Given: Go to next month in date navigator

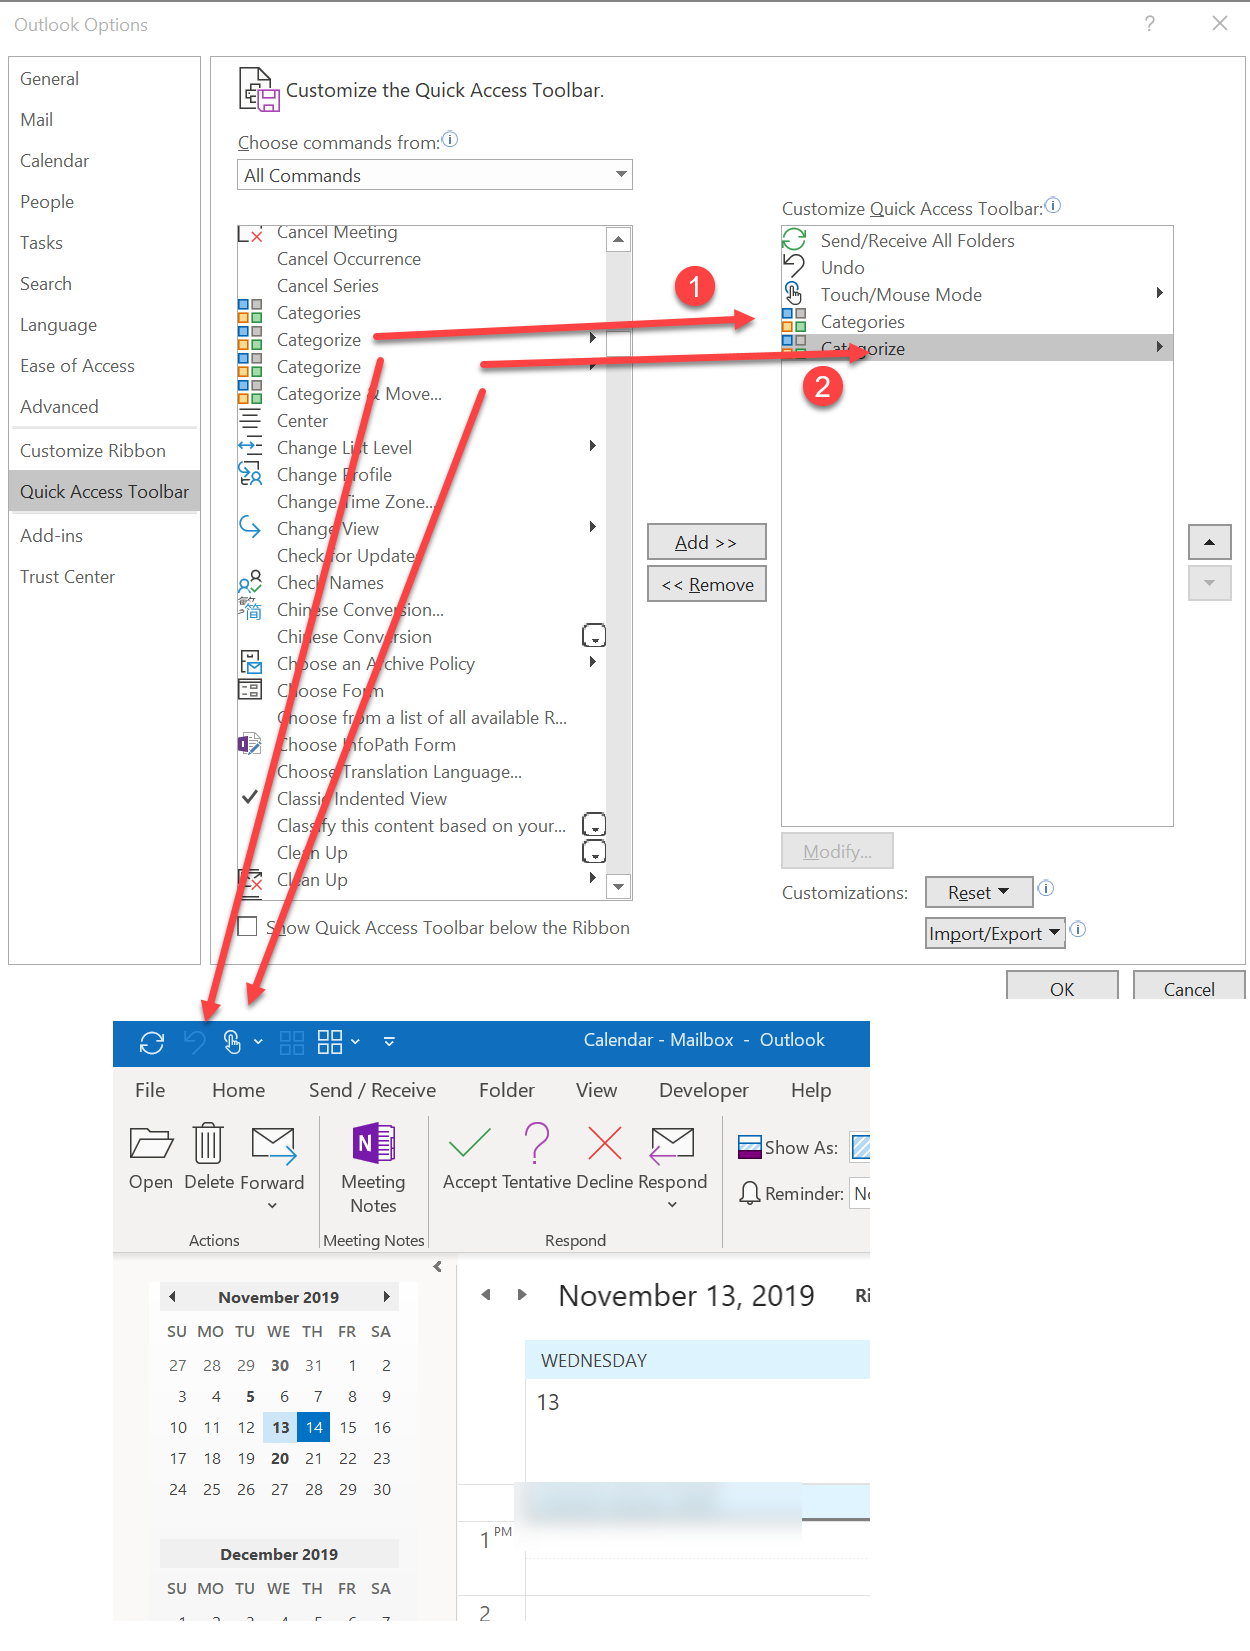Looking at the screenshot, I should (387, 1297).
